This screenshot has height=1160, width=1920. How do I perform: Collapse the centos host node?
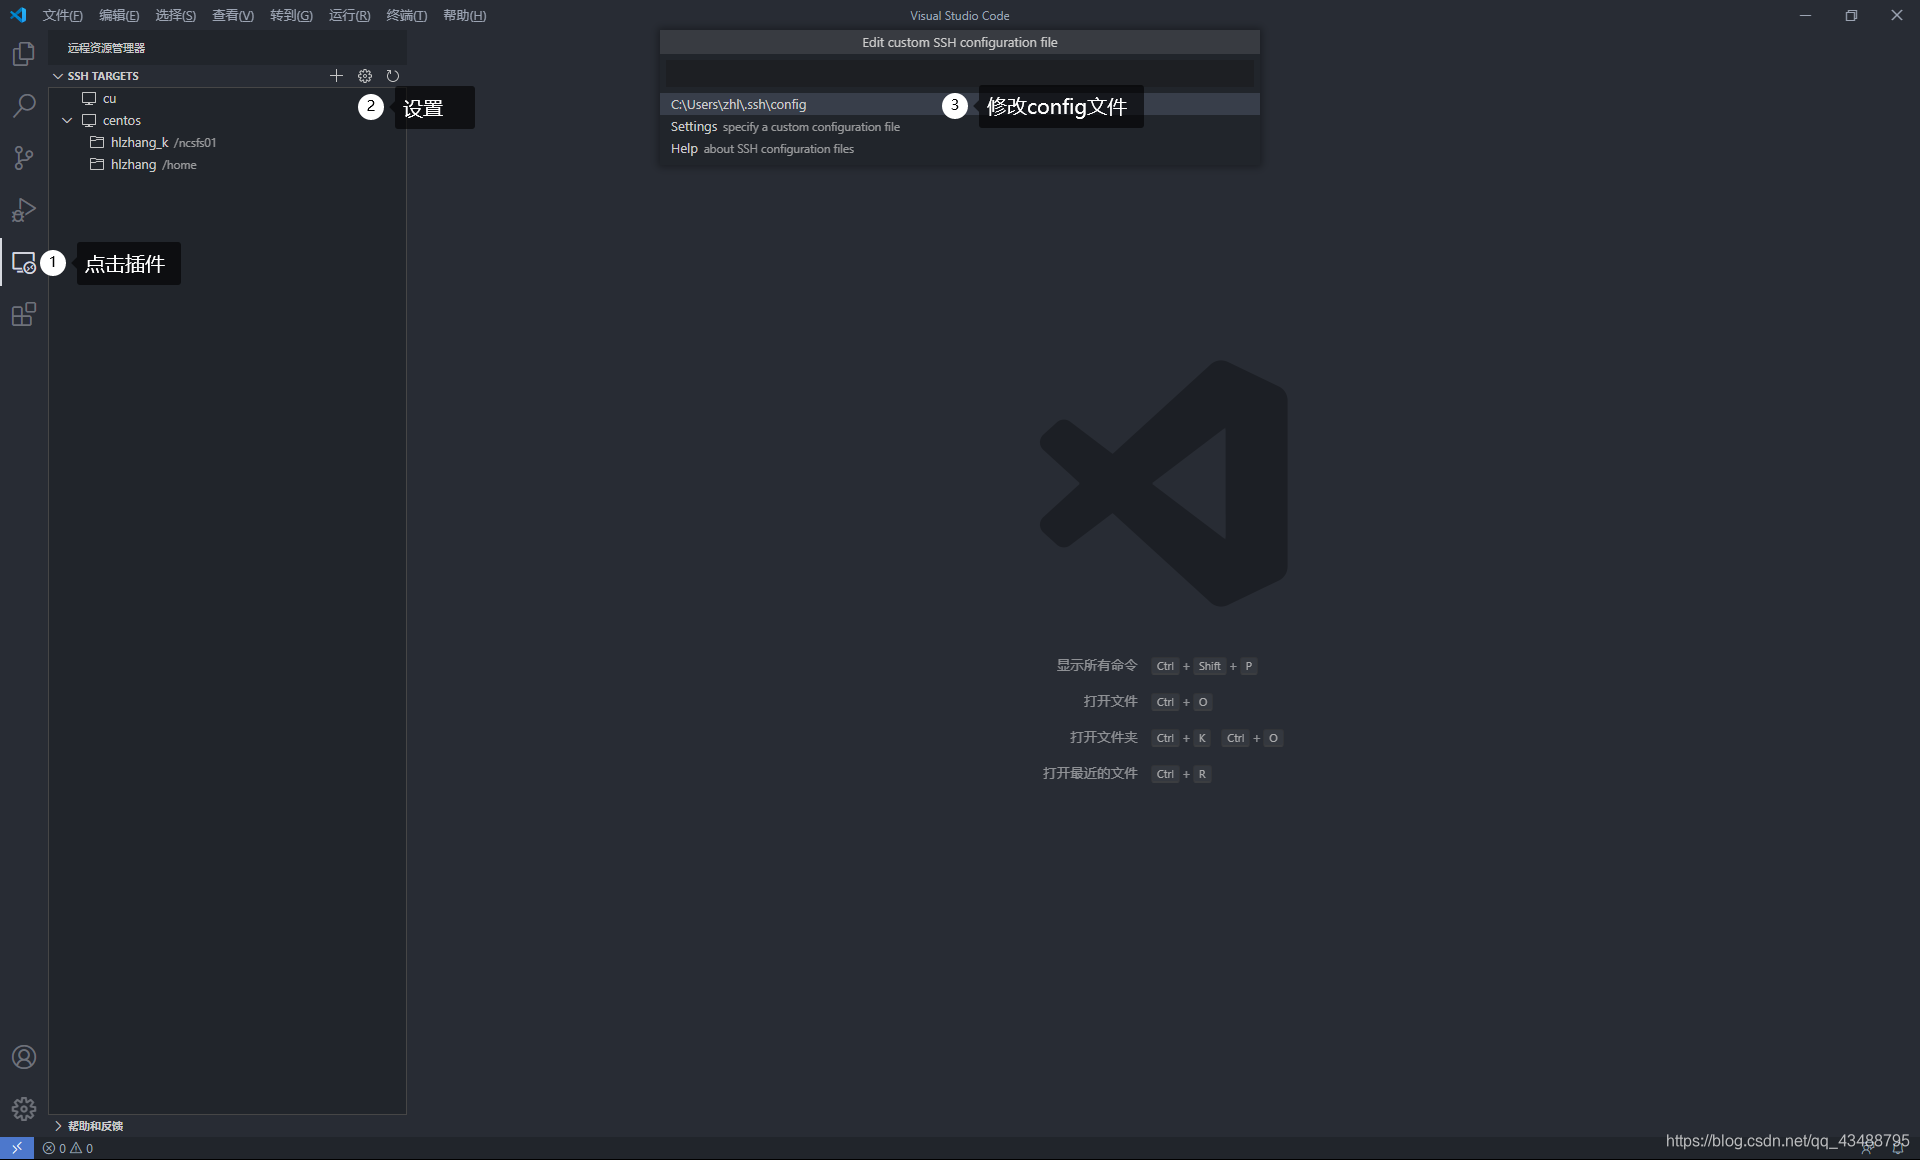click(x=67, y=120)
